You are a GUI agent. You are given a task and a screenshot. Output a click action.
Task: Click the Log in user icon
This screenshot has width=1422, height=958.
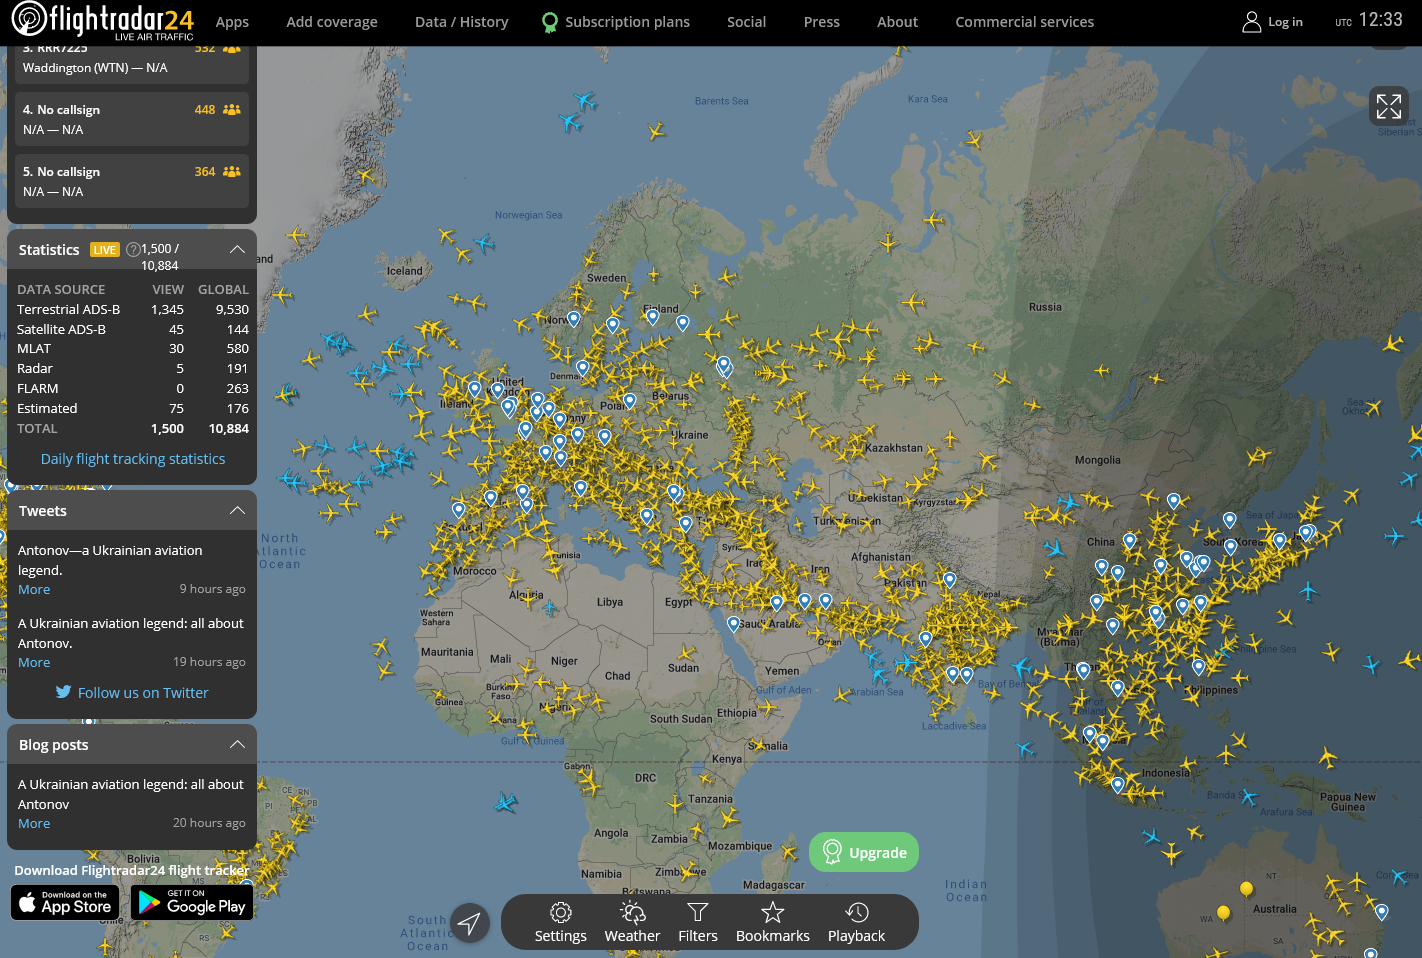pos(1251,22)
